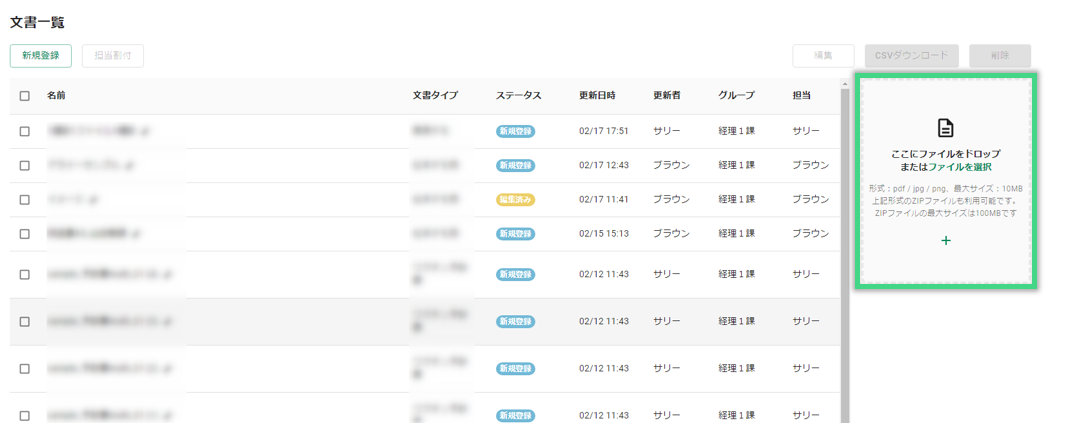The image size is (1065, 437).
Task: Click 新規登録 badge in the 02/17 12:43 row
Action: coord(515,165)
